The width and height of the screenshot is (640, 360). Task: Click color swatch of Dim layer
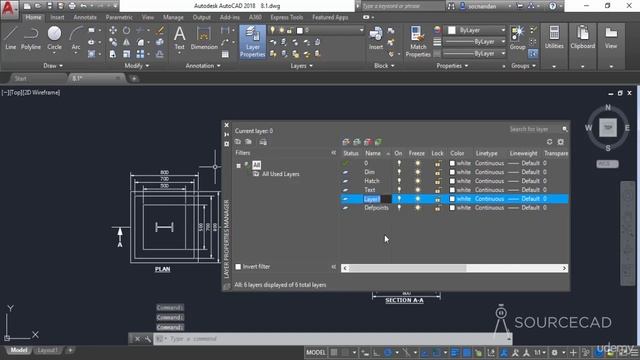452,172
